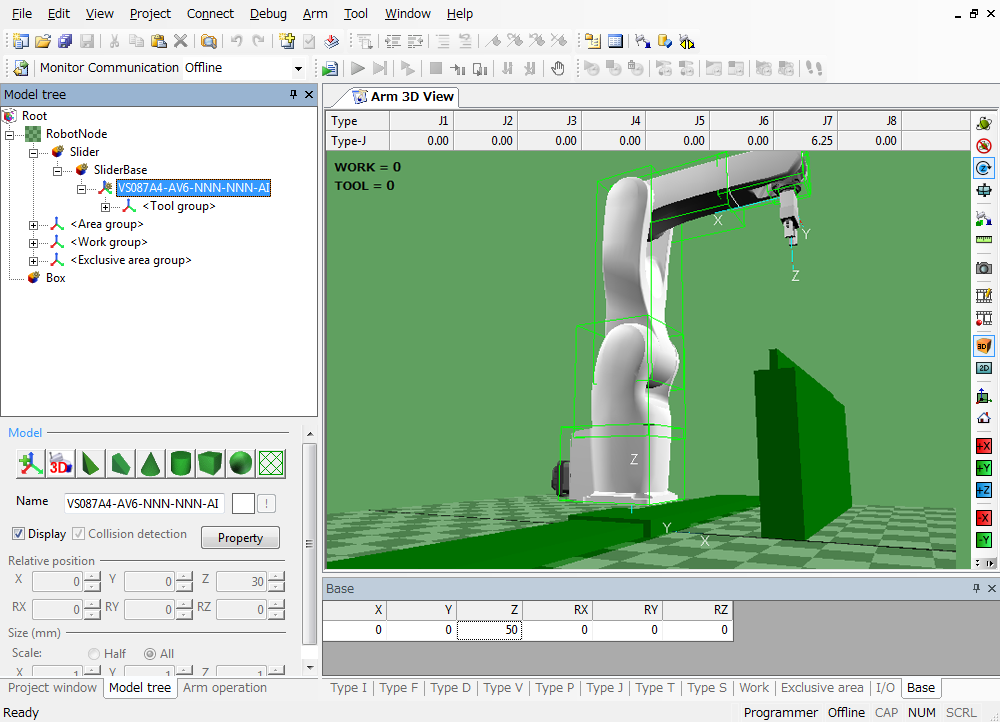Click the 2D view mode icon
This screenshot has width=1000, height=722.
984,368
